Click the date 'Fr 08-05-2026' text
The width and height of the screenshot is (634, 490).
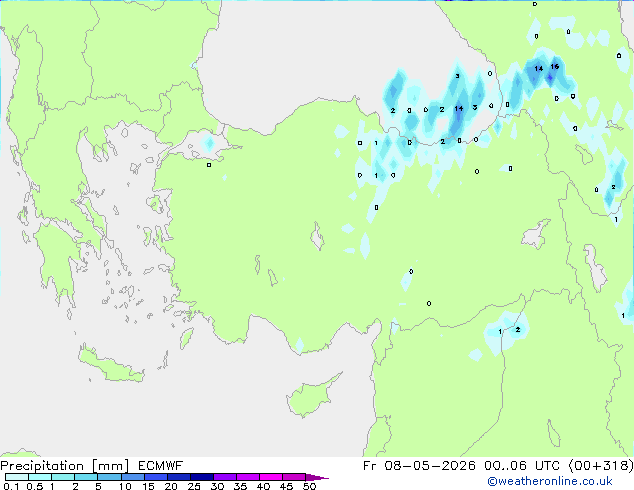[x=419, y=466]
